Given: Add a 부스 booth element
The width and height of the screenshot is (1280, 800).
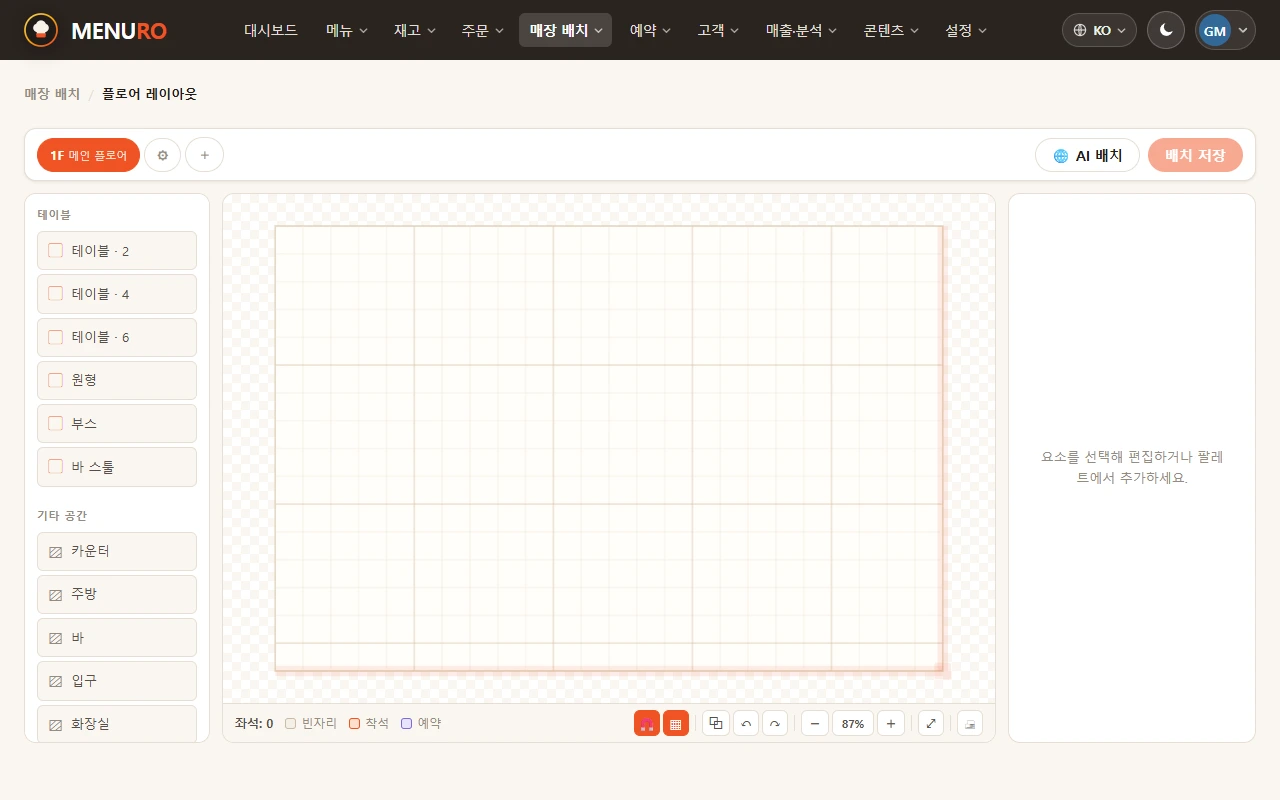Looking at the screenshot, I should tap(117, 423).
